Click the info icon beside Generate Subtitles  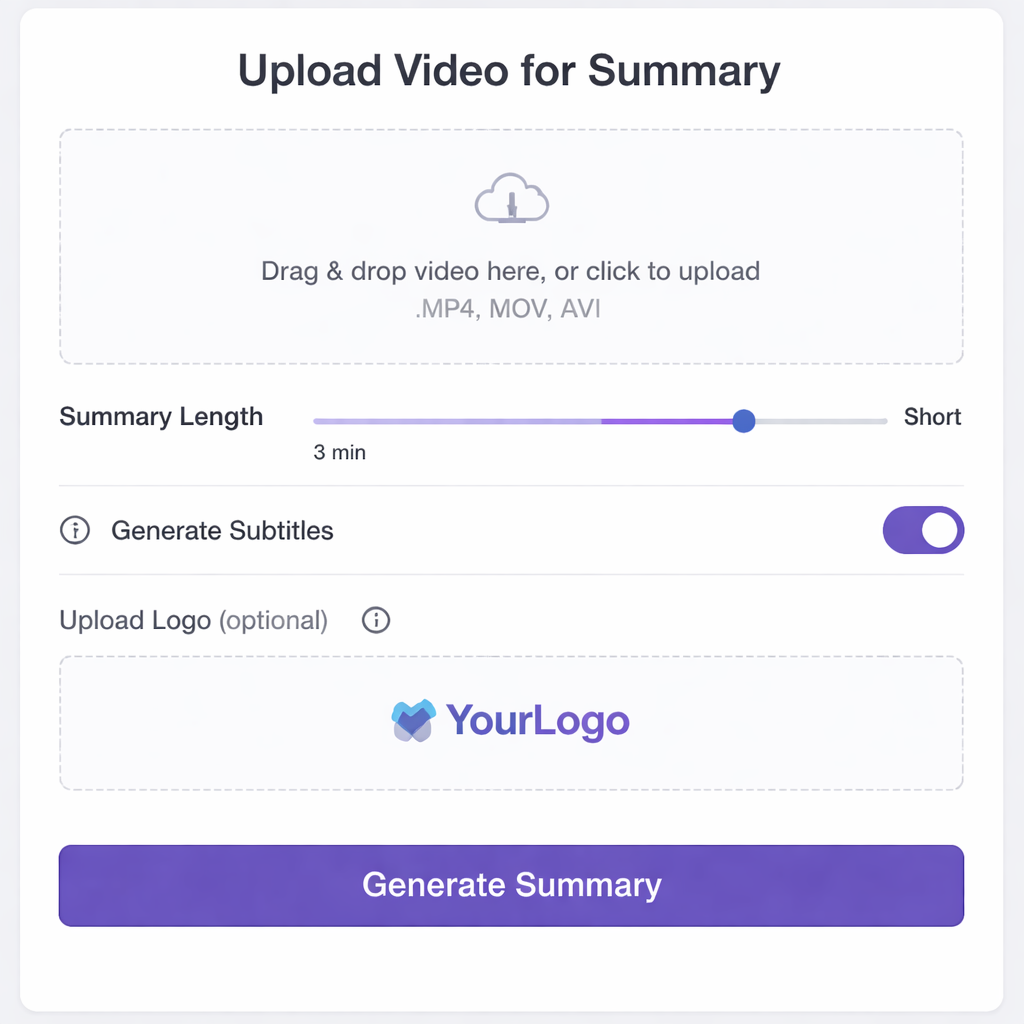click(75, 531)
